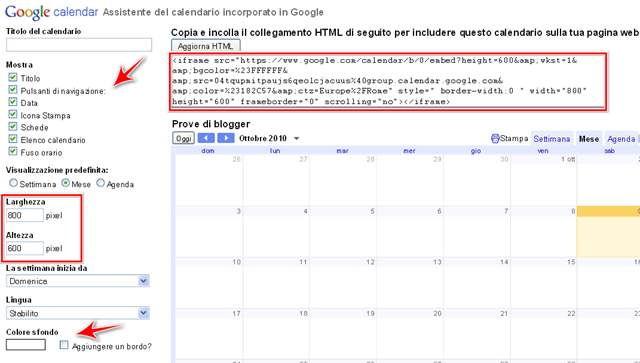Switch to Settimana tab in calendar
Viewport: 640px width, 363px height.
[551, 139]
